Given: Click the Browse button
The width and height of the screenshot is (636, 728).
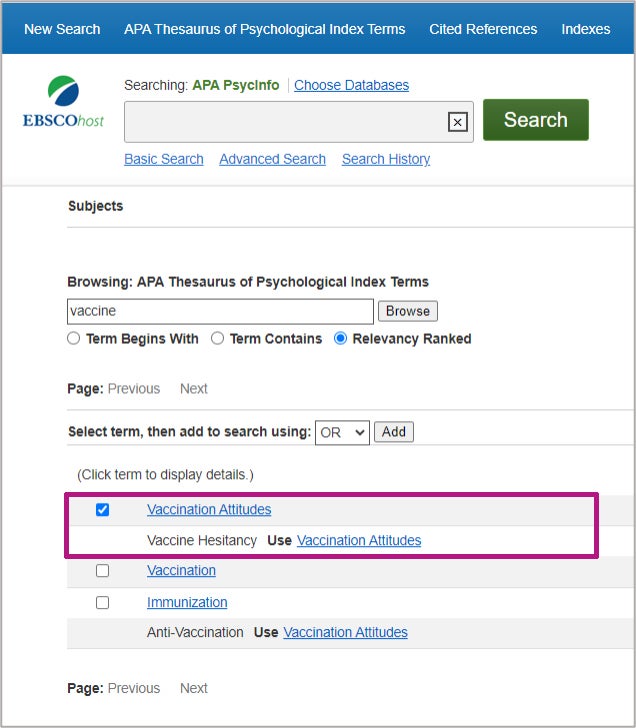Looking at the screenshot, I should (x=408, y=311).
